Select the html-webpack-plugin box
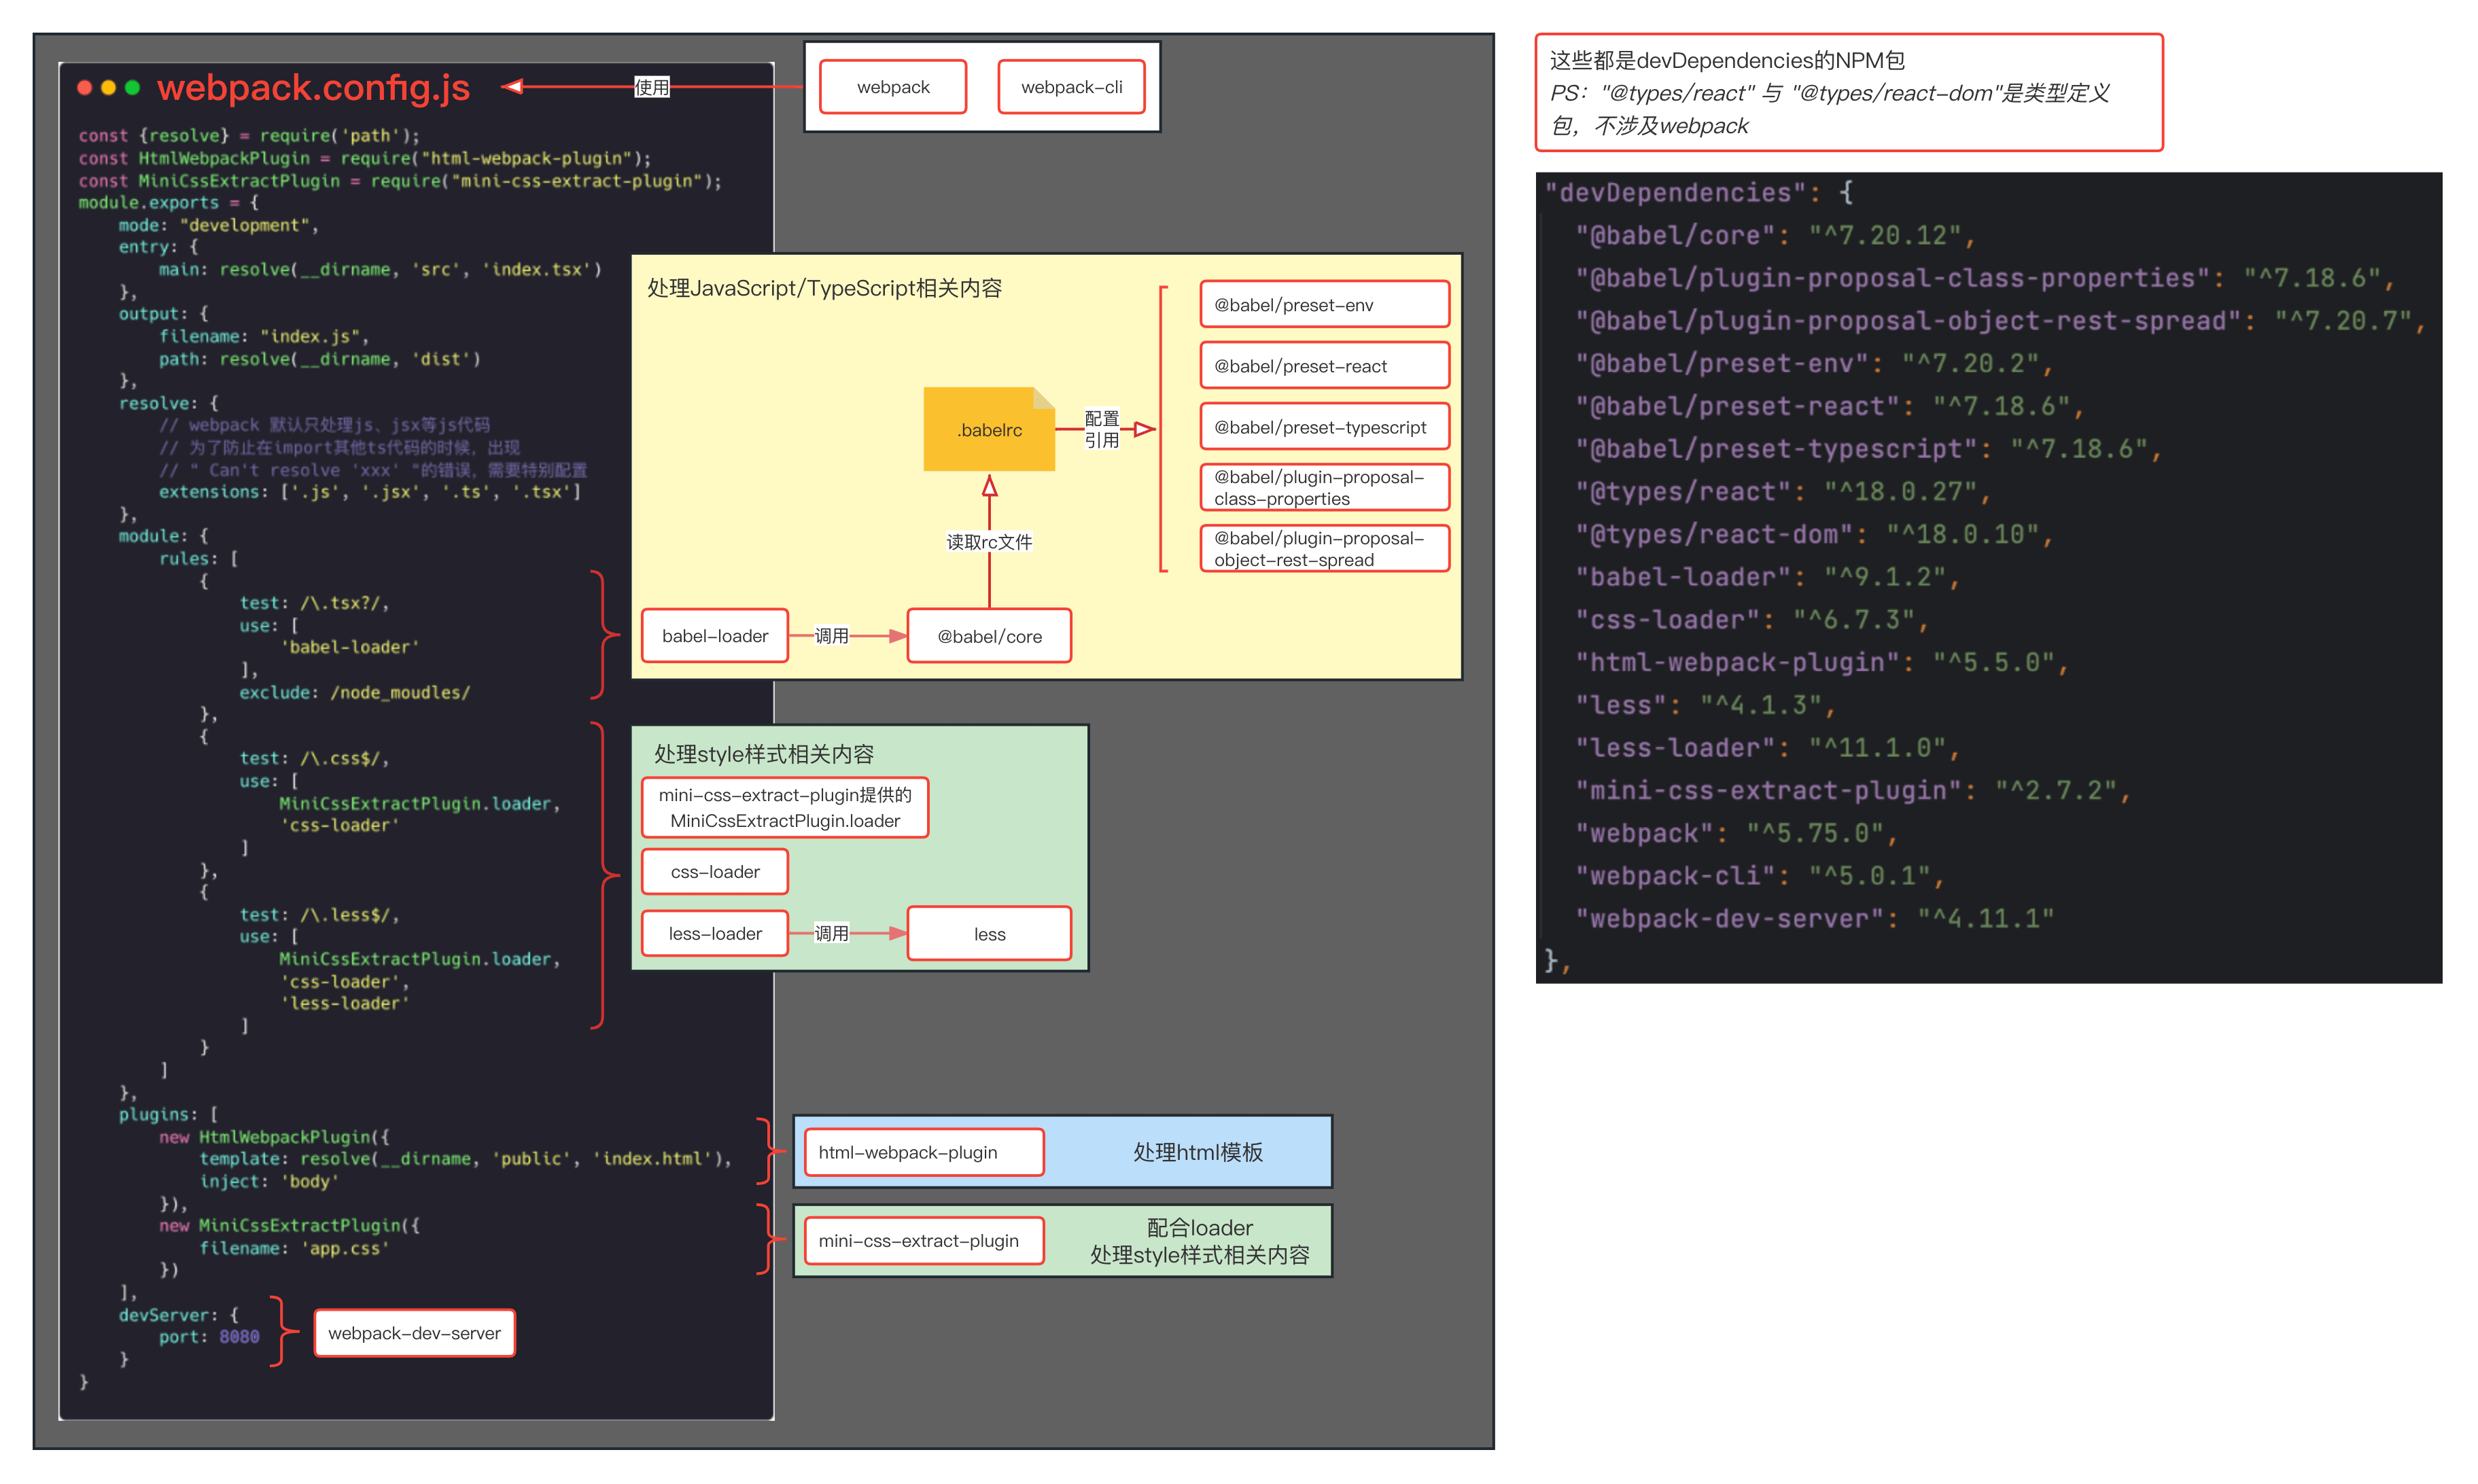The height and width of the screenshot is (1484, 2478). point(925,1152)
